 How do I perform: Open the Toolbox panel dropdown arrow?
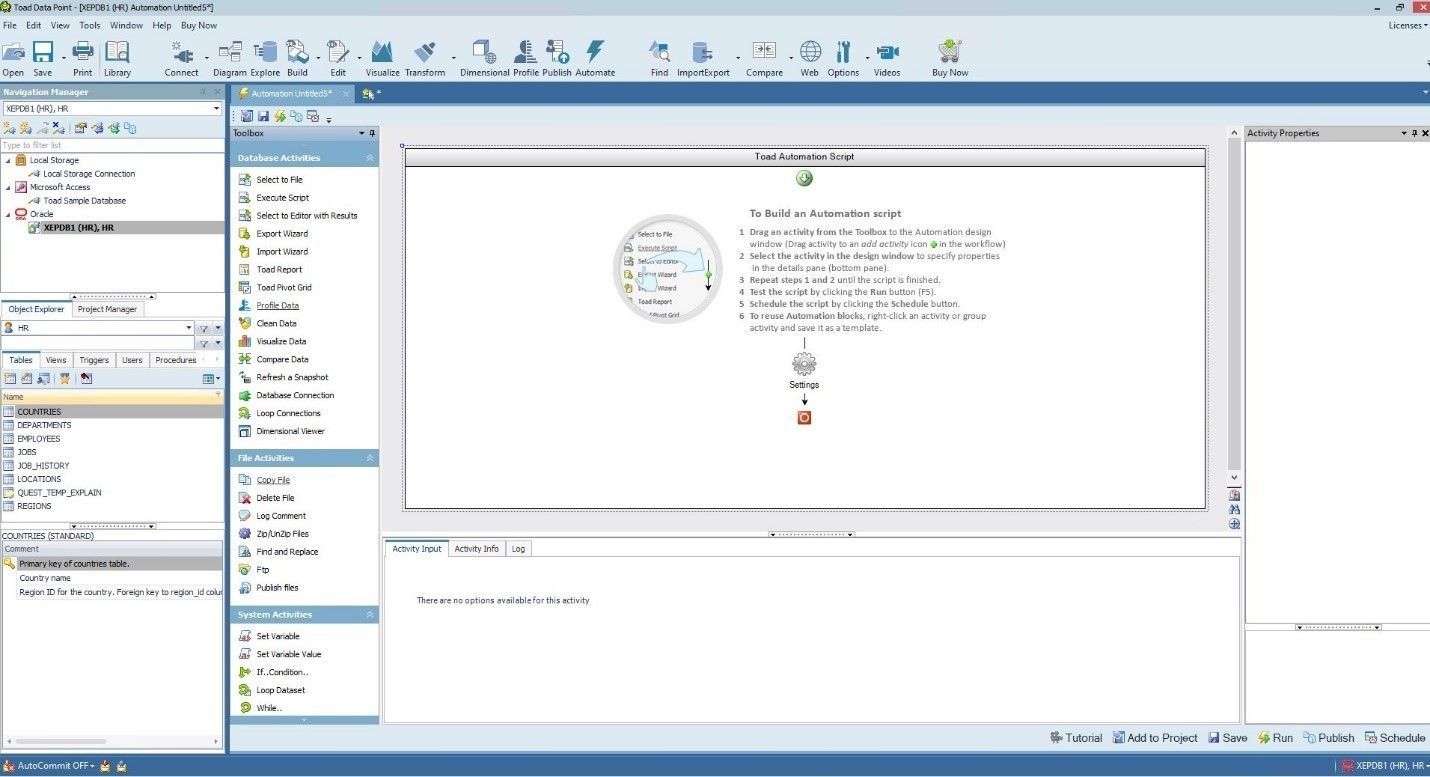(x=362, y=133)
